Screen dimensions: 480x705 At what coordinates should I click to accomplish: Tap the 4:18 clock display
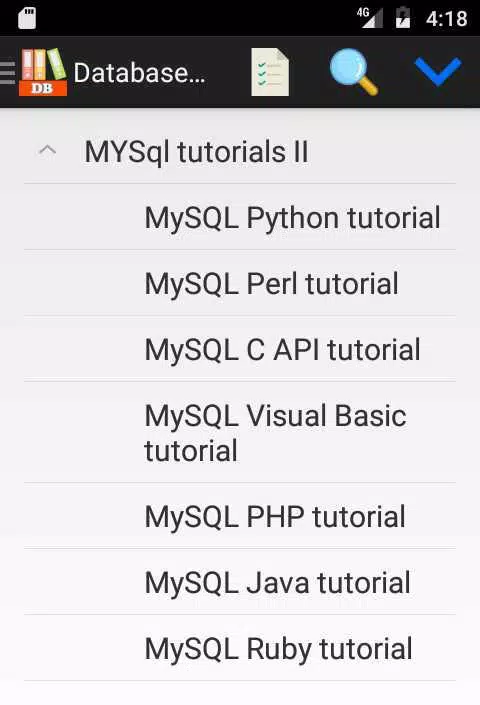pos(447,19)
